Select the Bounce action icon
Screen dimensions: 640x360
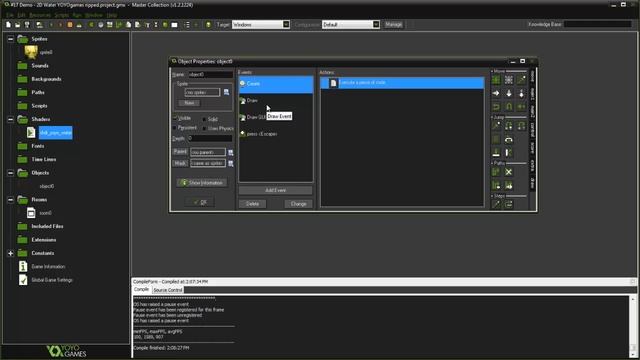click(509, 153)
